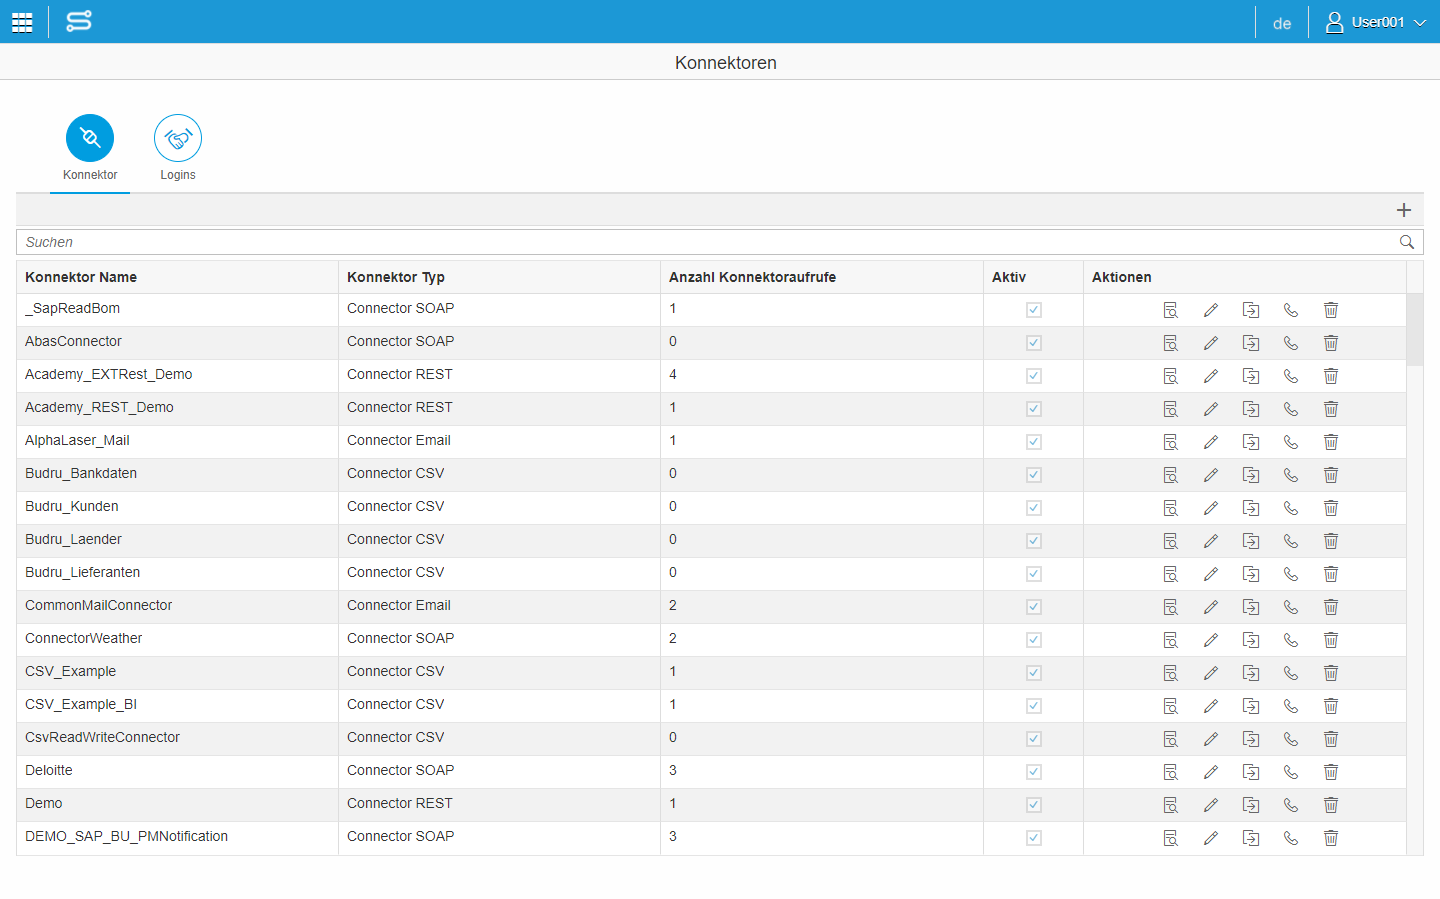
Task: Edit the ConnectorWeather connector
Action: click(x=1210, y=640)
